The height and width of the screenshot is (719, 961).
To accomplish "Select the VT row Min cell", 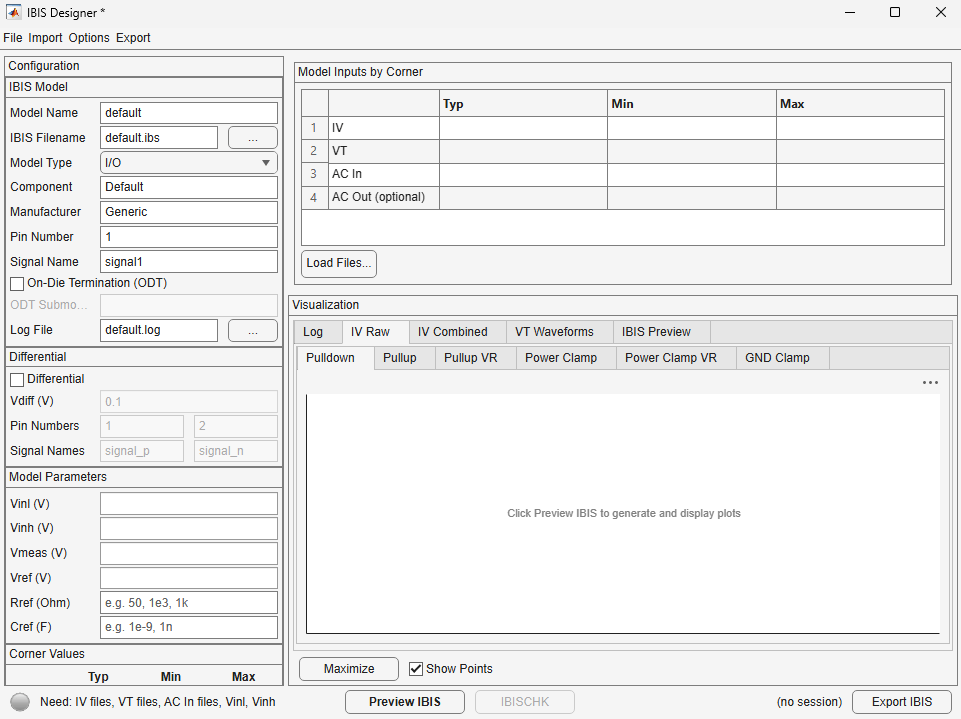I will click(x=692, y=151).
